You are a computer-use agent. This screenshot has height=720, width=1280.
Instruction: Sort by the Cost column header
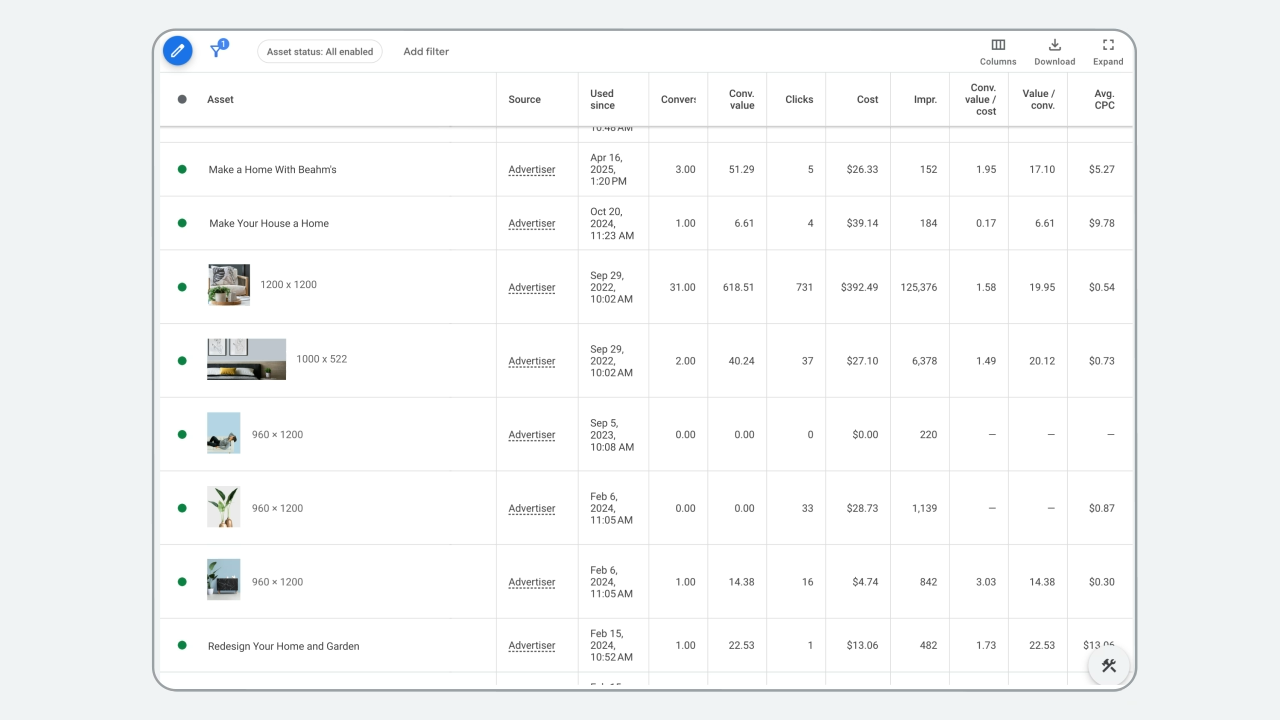(x=867, y=100)
